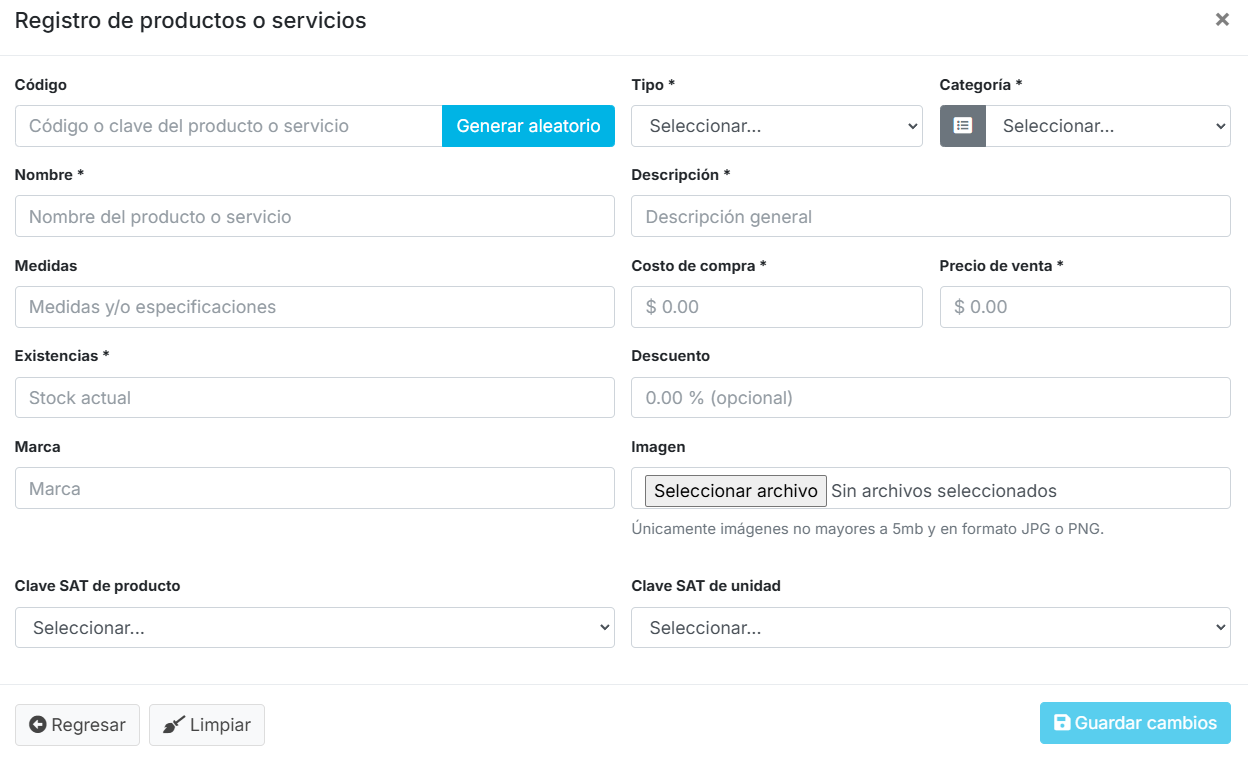The height and width of the screenshot is (759, 1248).
Task: Click the category list icon button
Action: [x=962, y=126]
